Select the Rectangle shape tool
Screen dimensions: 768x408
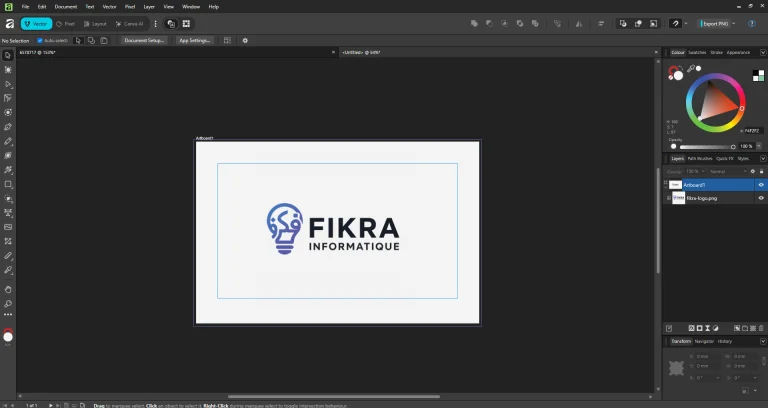coord(8,185)
